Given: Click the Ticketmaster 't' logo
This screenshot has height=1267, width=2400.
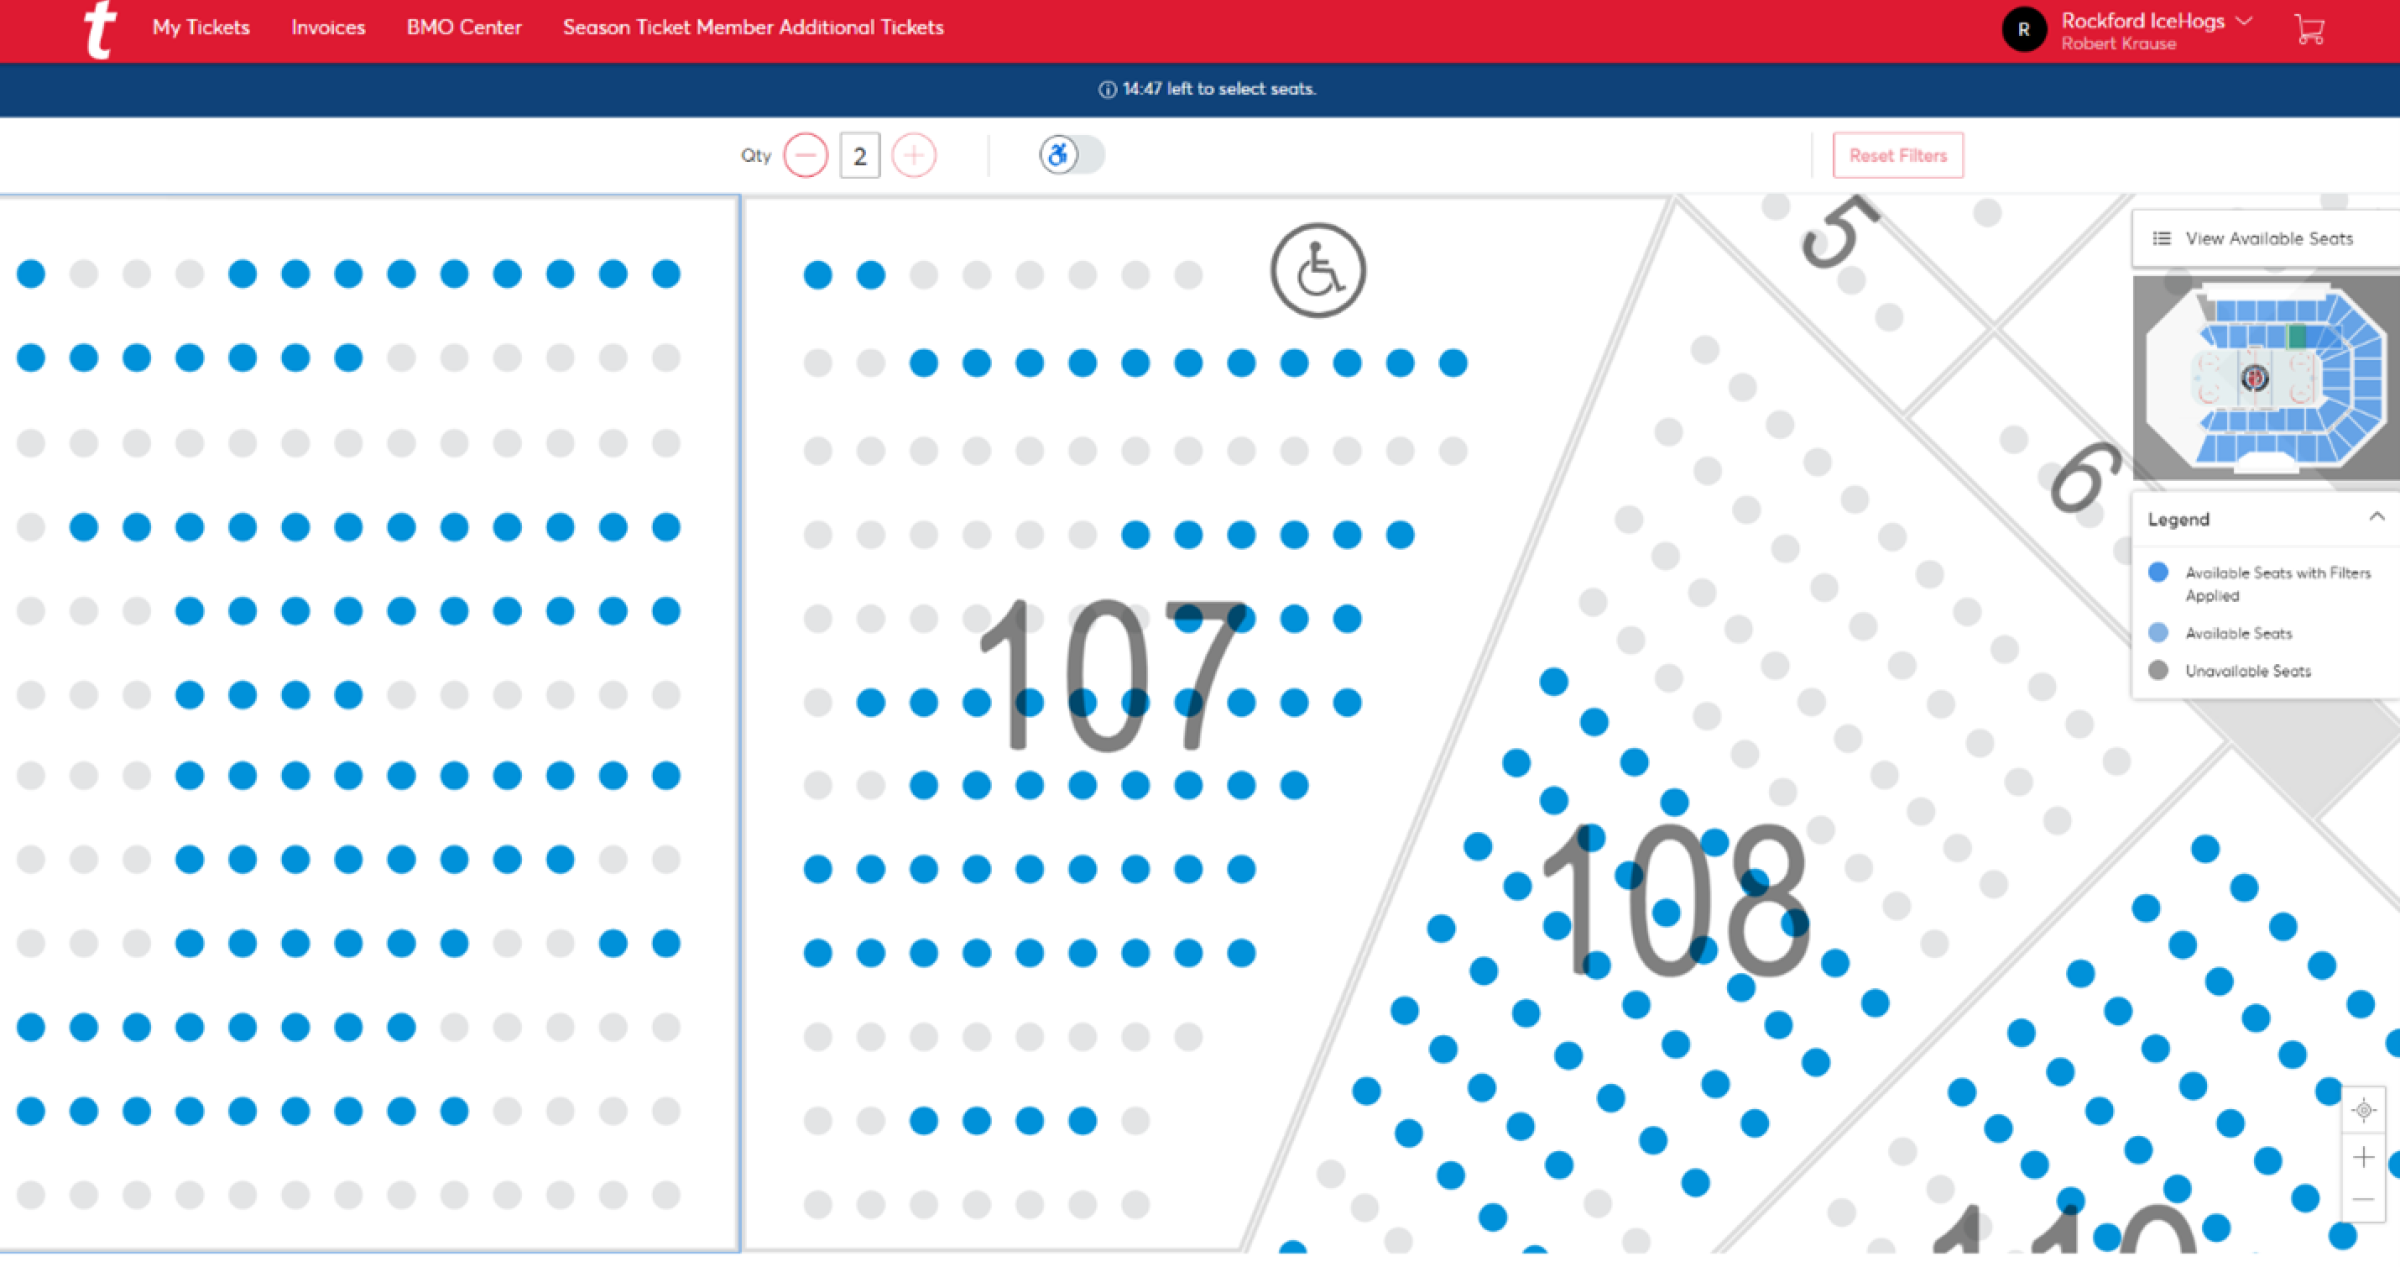Looking at the screenshot, I should coord(100,30).
